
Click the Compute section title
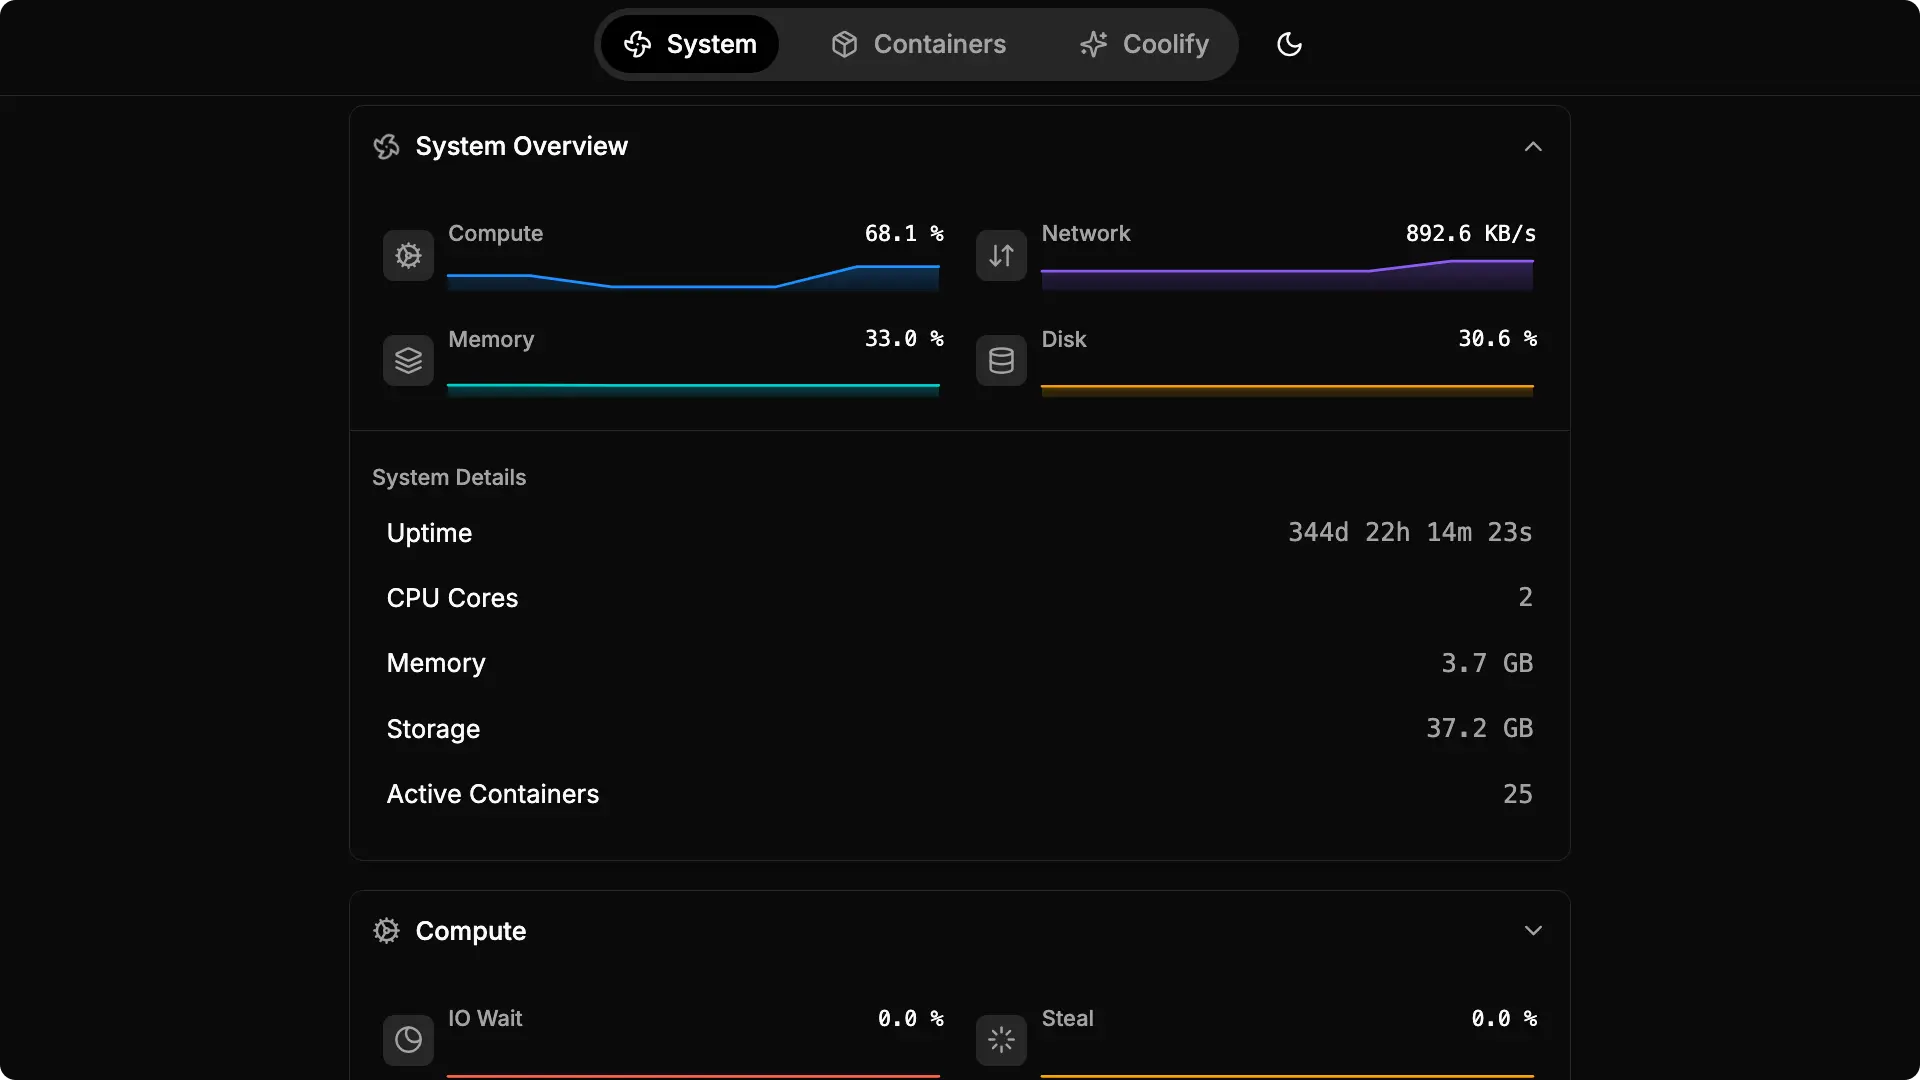(470, 931)
